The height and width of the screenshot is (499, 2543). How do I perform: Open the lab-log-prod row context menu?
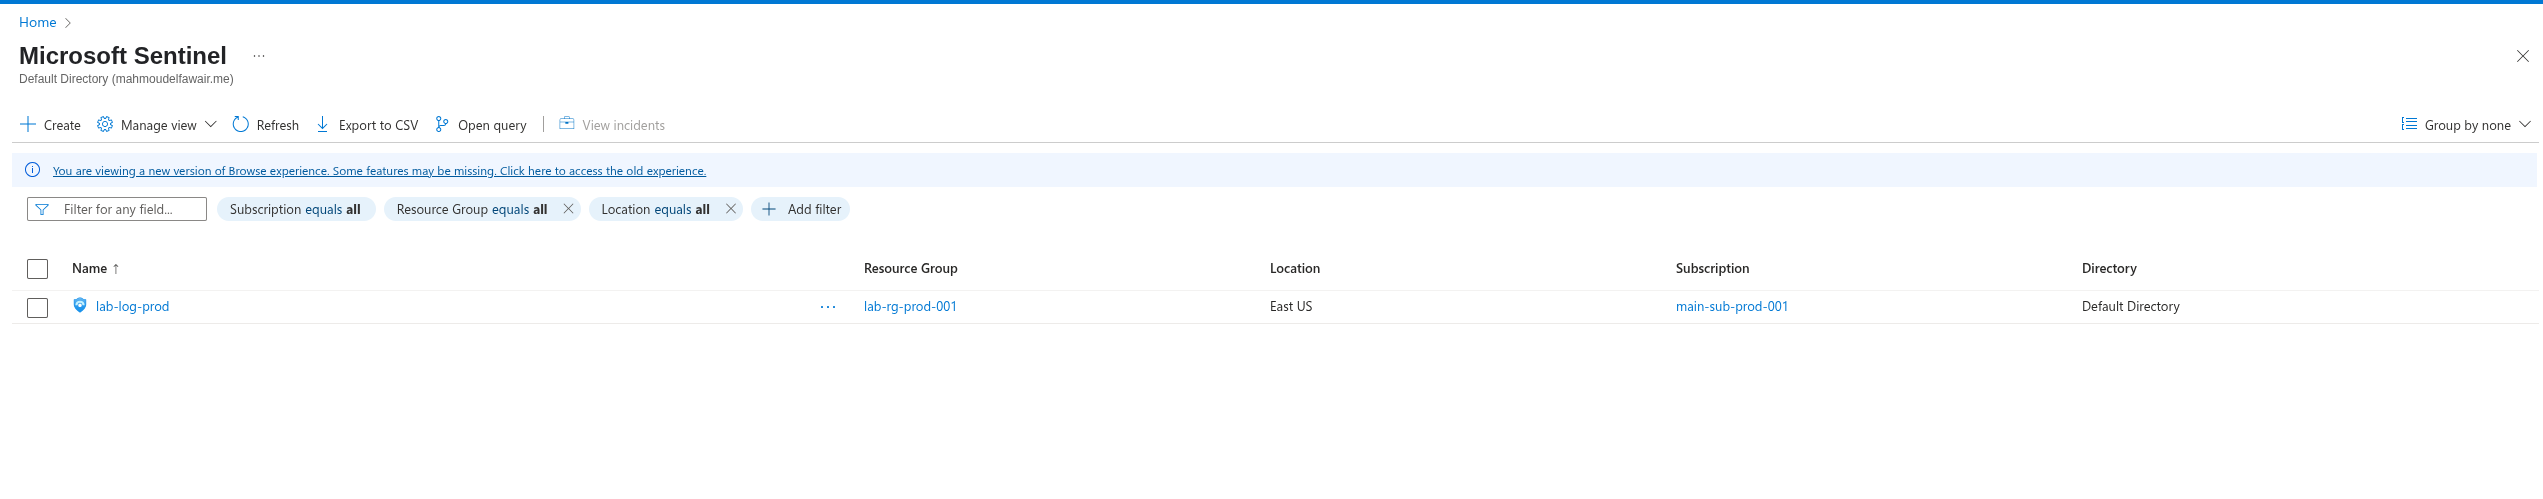pyautogui.click(x=828, y=307)
